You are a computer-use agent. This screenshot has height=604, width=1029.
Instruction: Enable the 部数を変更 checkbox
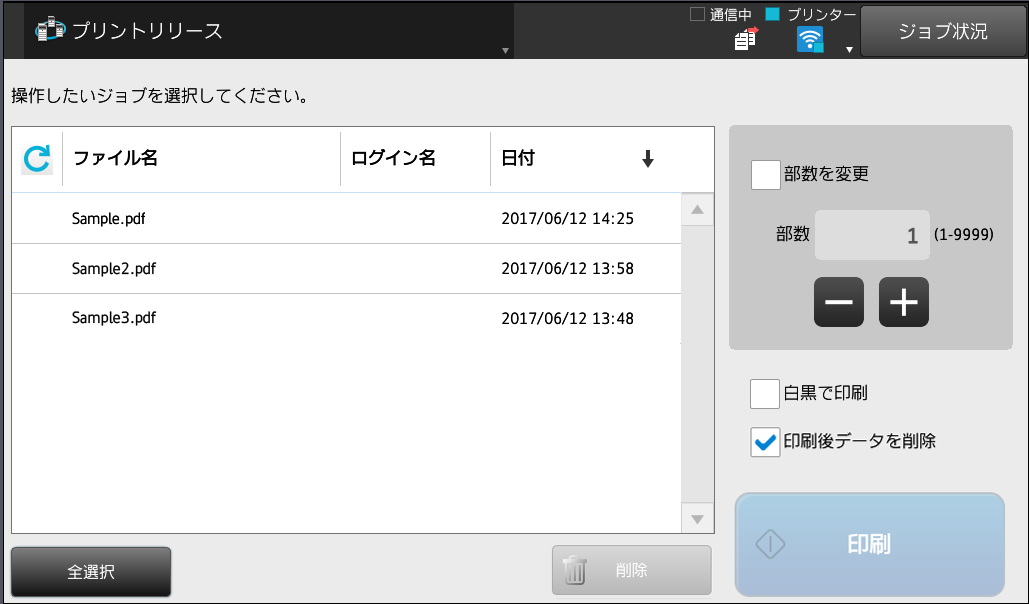pos(765,175)
